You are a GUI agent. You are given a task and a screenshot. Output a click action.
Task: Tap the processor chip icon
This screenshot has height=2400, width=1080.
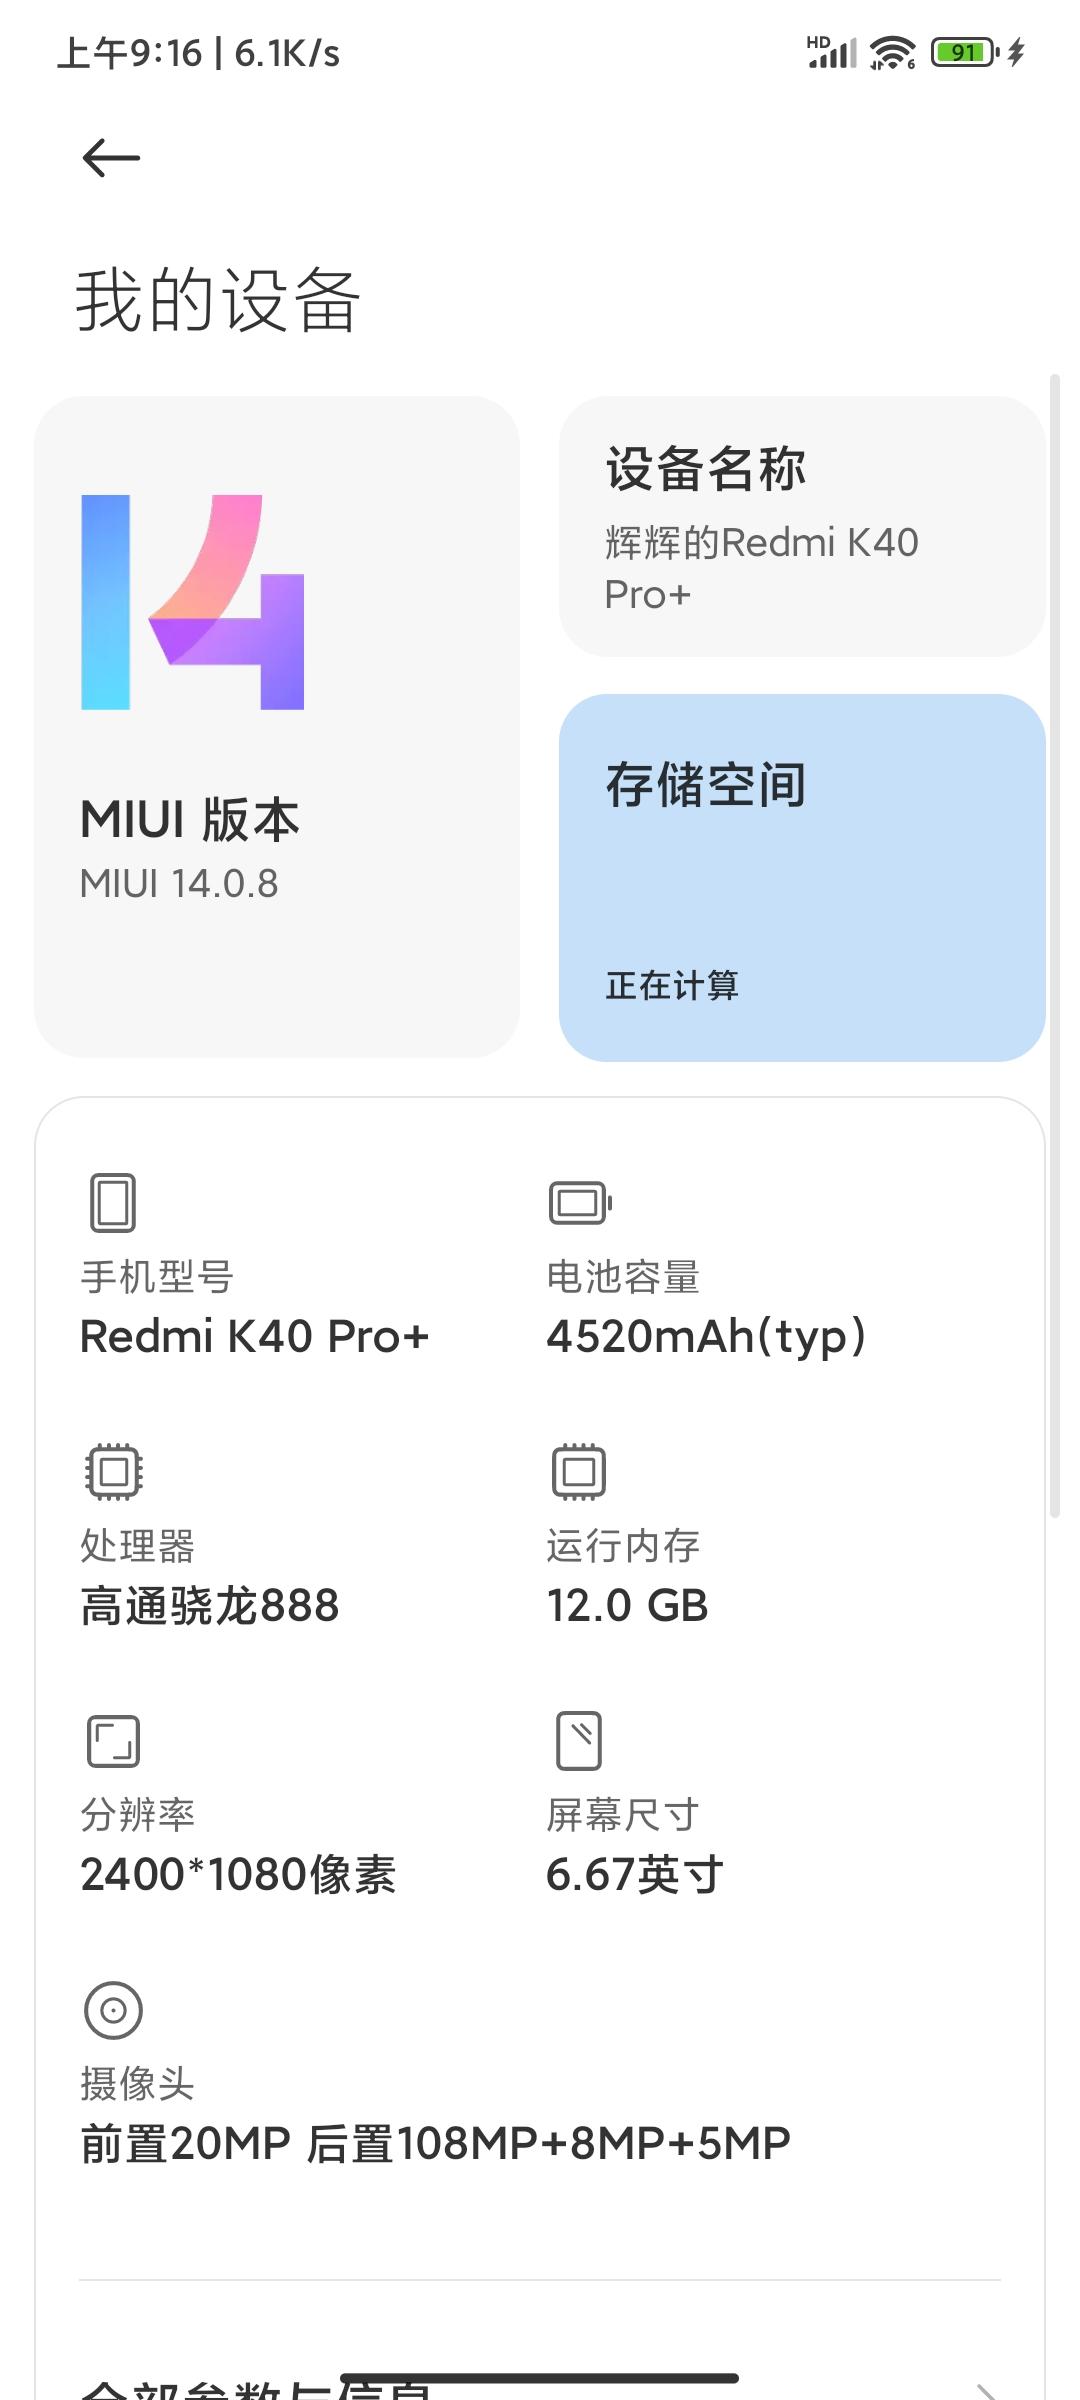point(113,1471)
